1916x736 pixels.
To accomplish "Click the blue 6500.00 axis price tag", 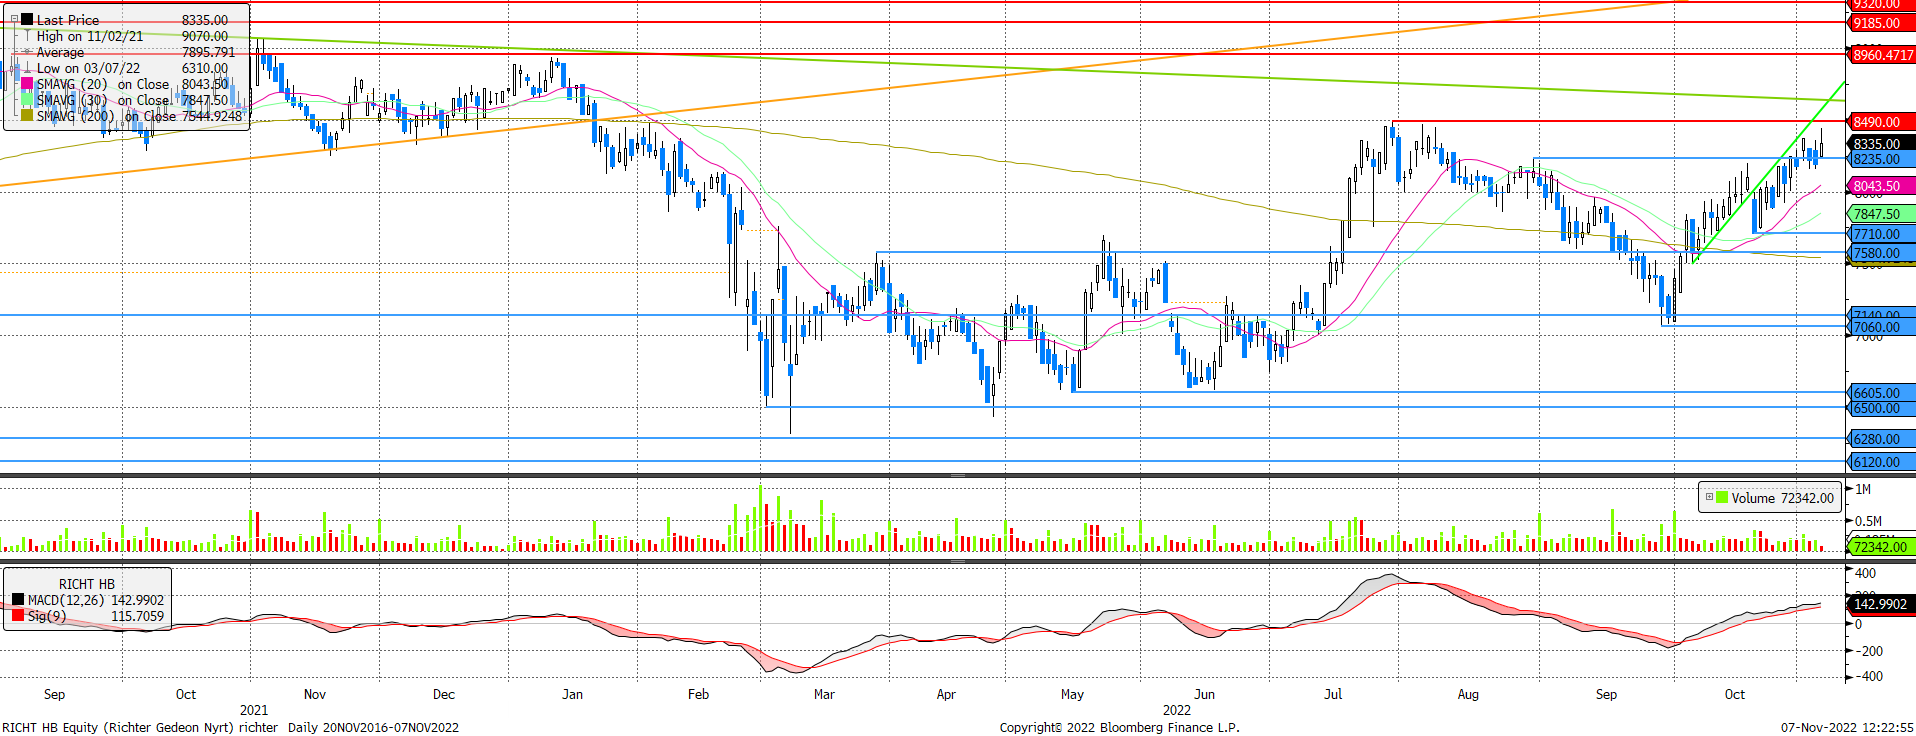I will coord(1879,408).
